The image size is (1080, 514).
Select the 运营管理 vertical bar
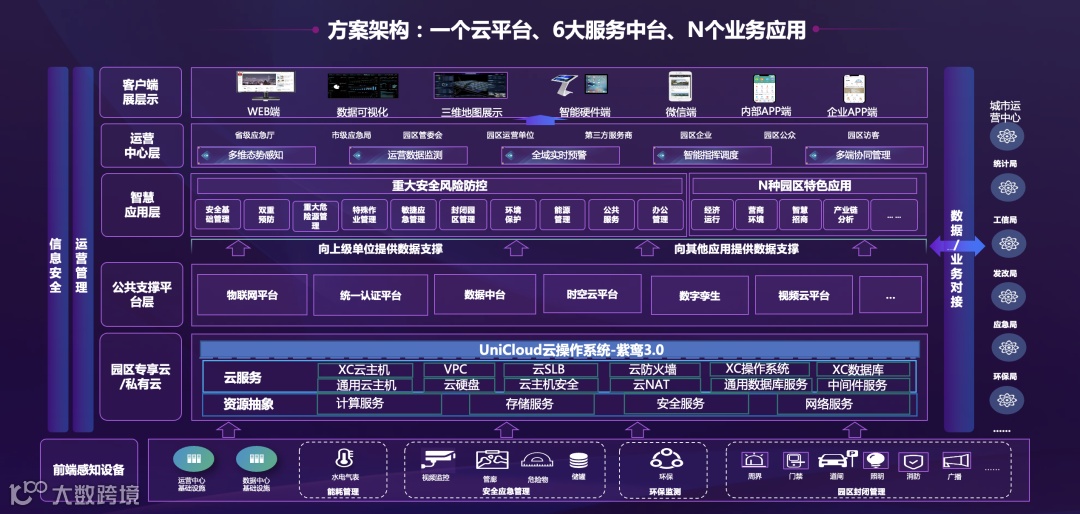[83, 249]
